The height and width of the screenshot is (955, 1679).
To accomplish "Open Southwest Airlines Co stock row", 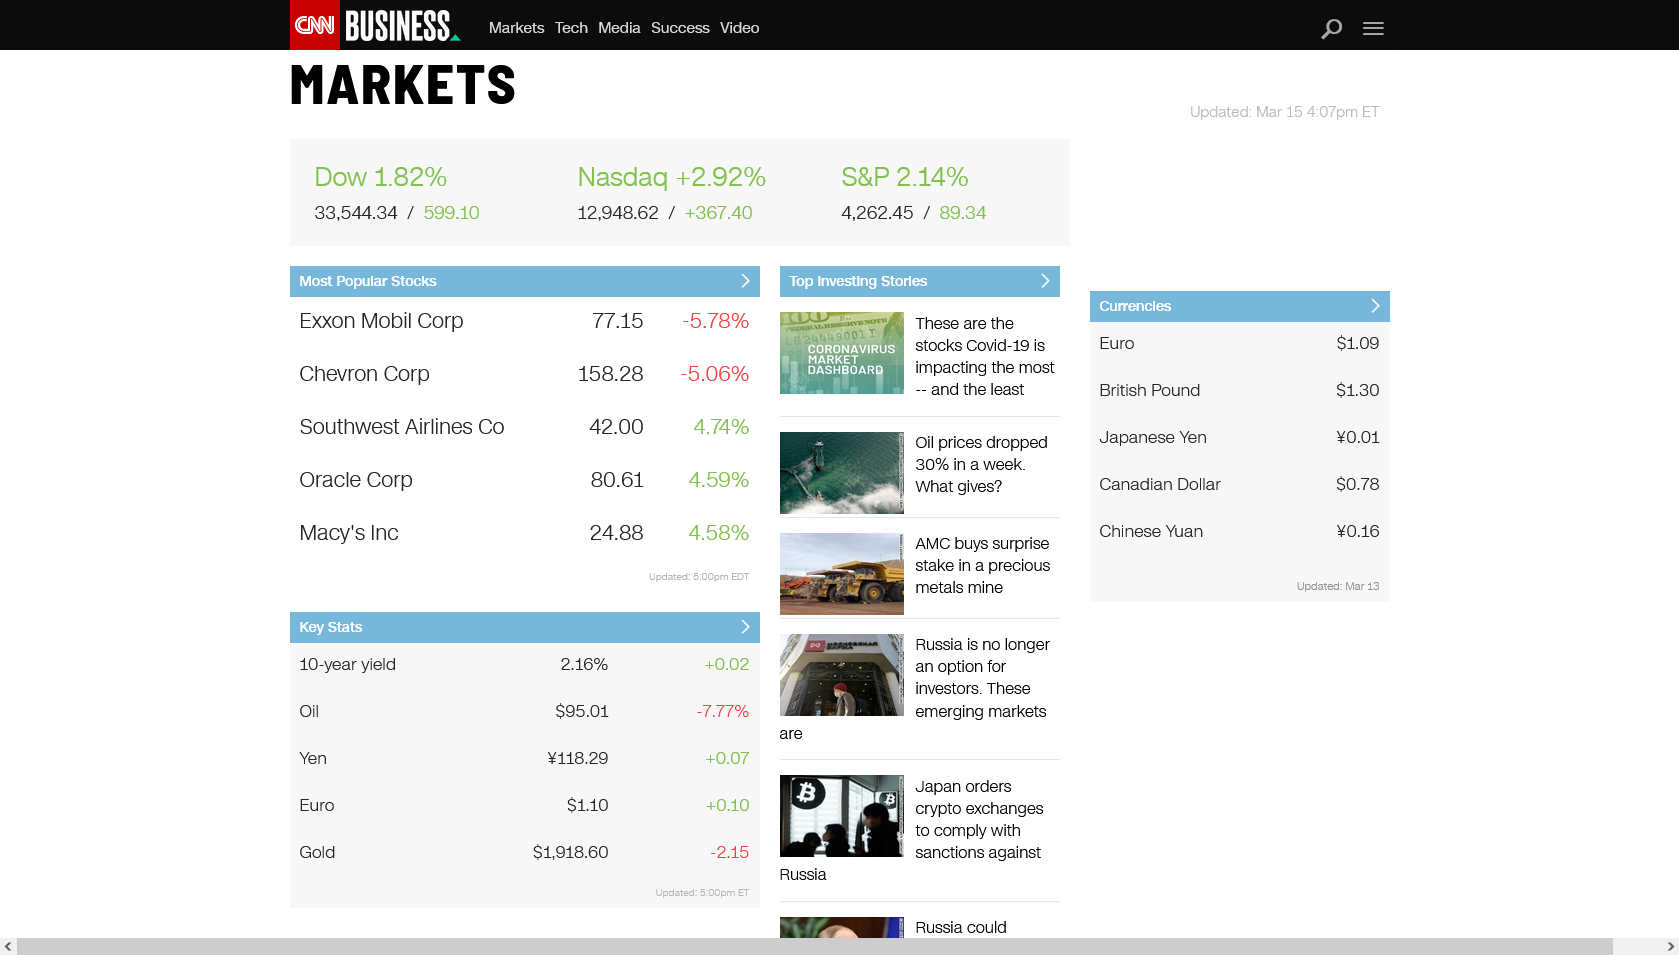I will pyautogui.click(x=525, y=427).
